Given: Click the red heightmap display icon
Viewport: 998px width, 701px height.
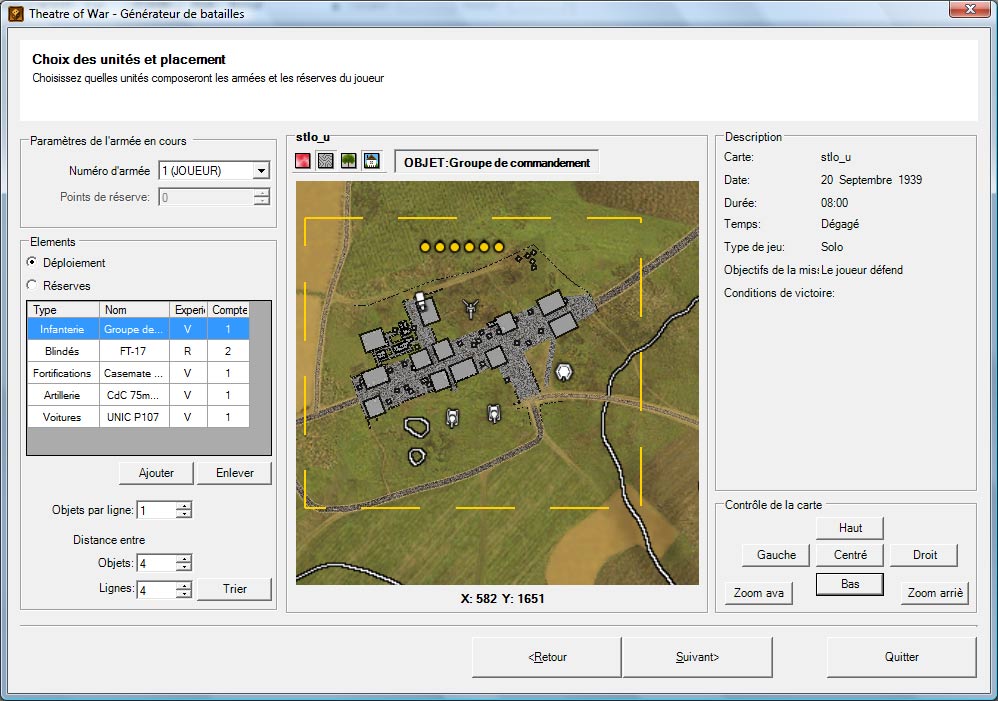Looking at the screenshot, I should pyautogui.click(x=303, y=161).
